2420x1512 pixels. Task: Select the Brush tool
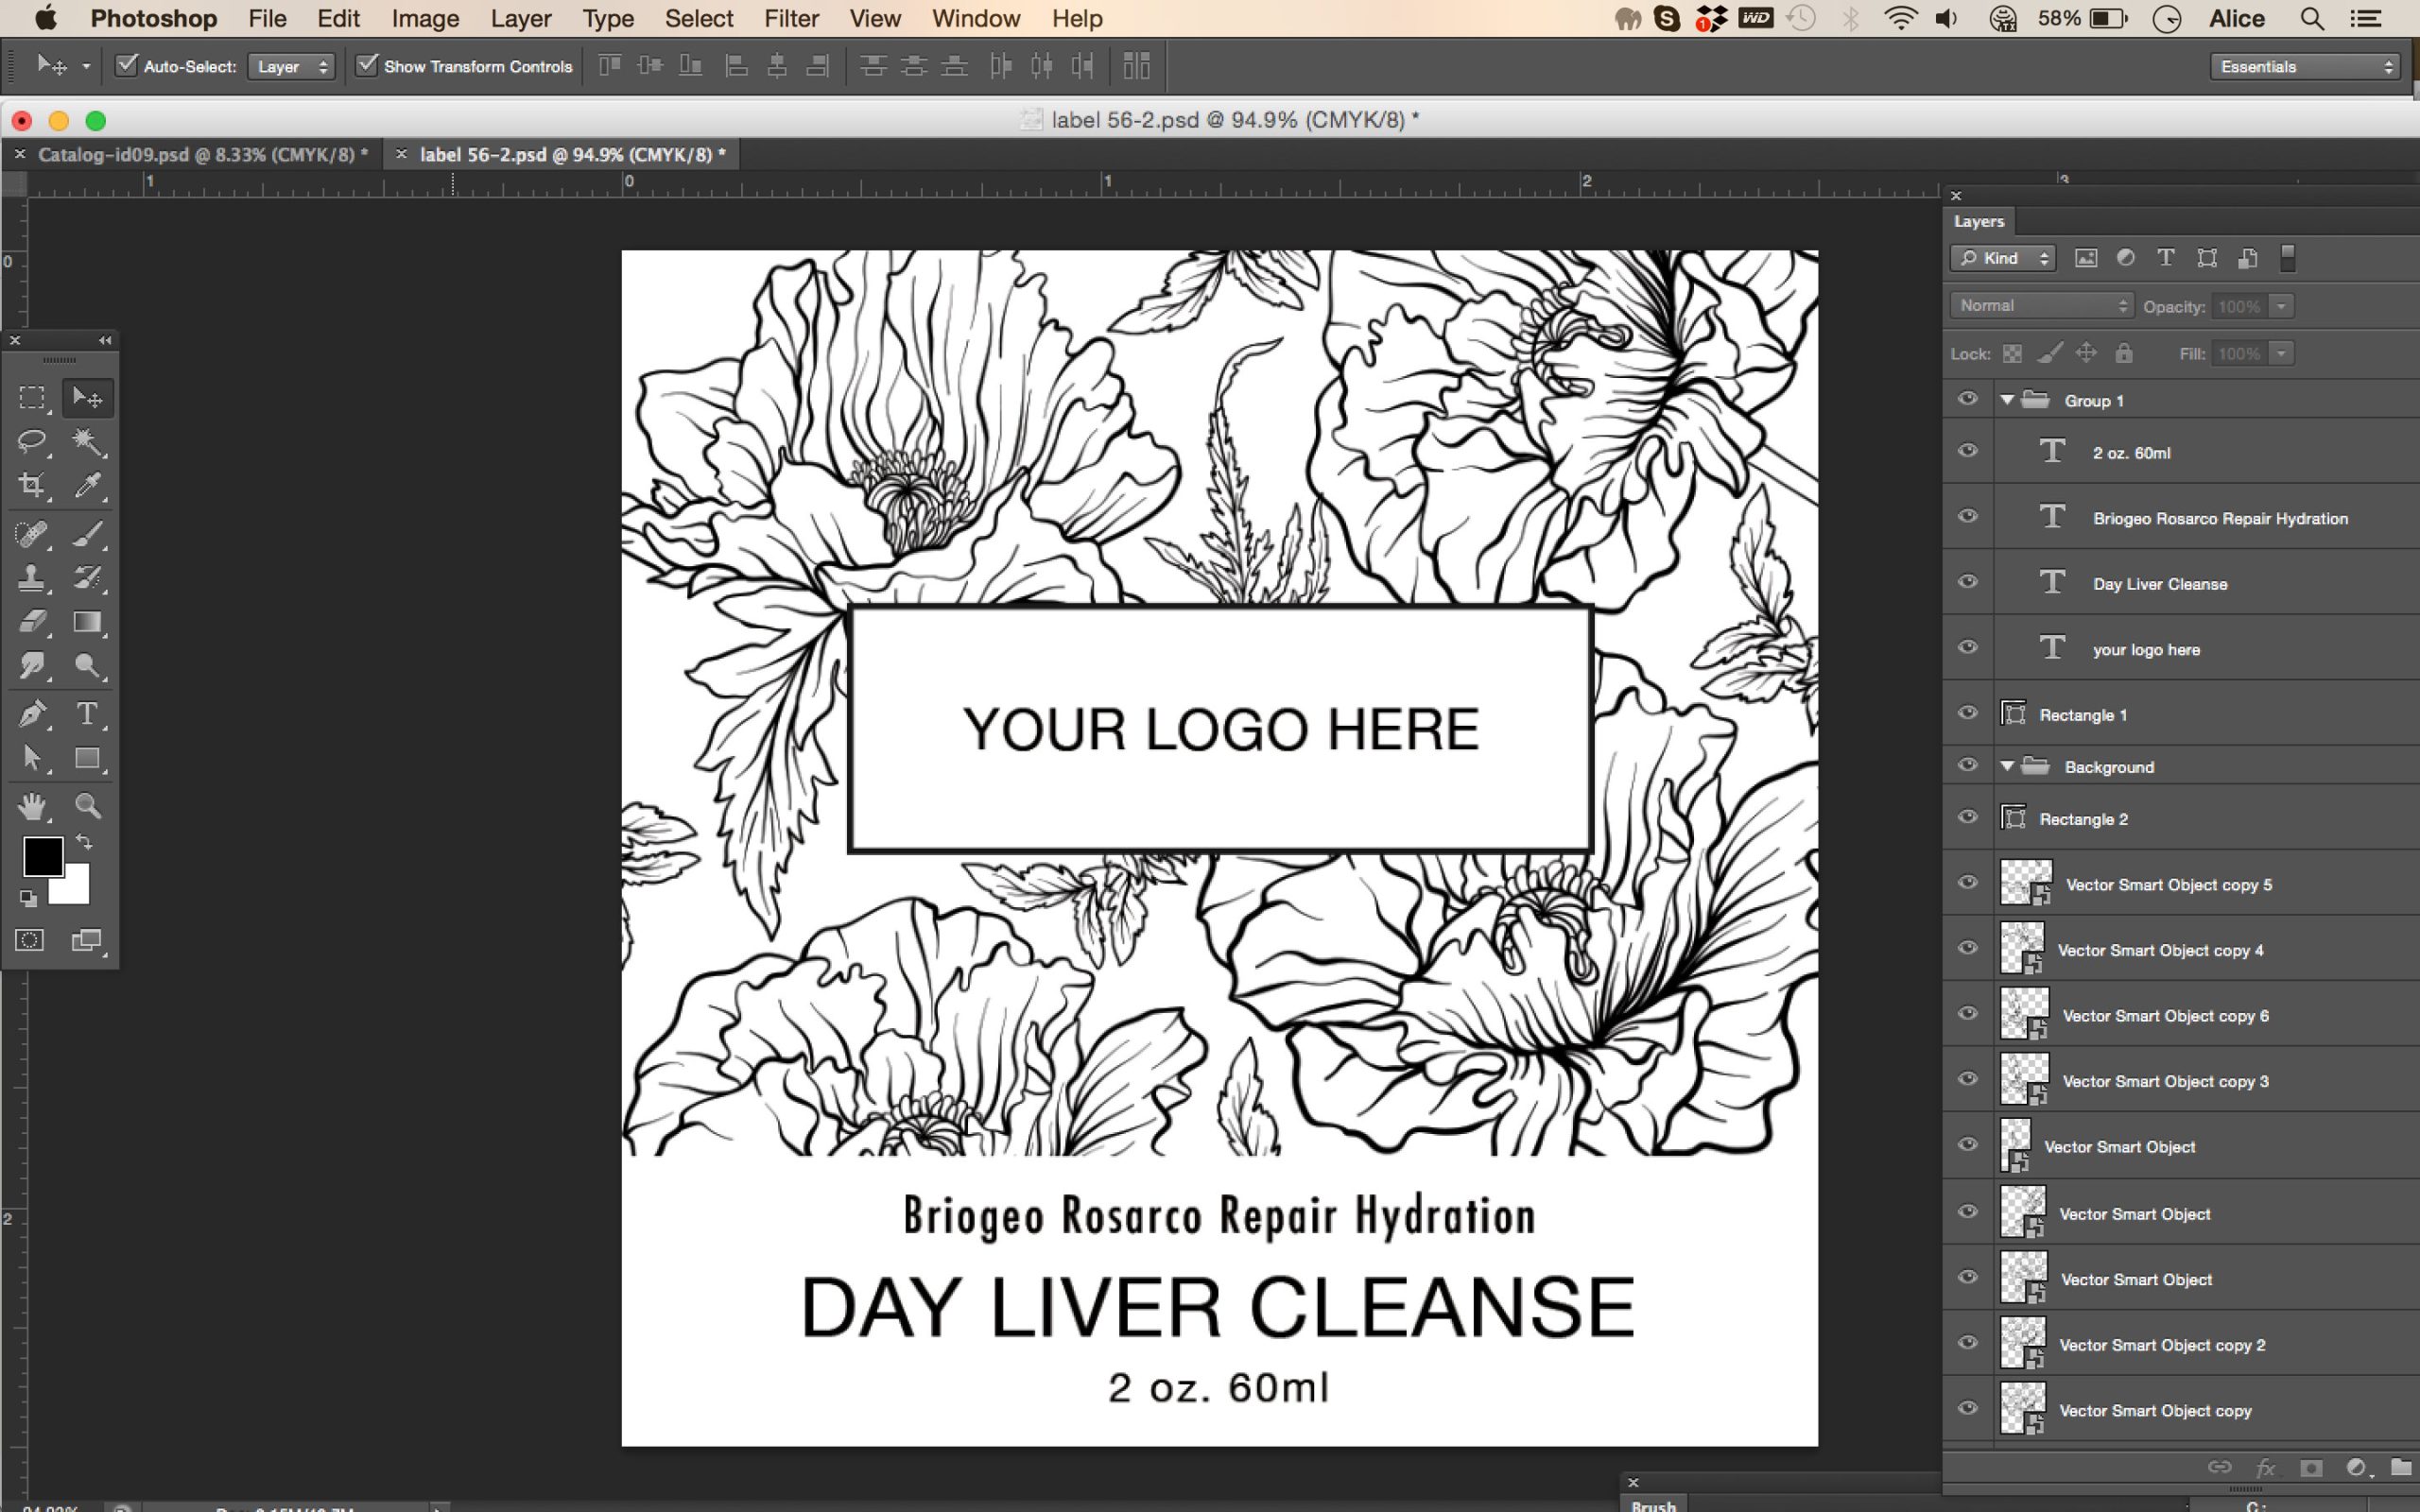(87, 534)
